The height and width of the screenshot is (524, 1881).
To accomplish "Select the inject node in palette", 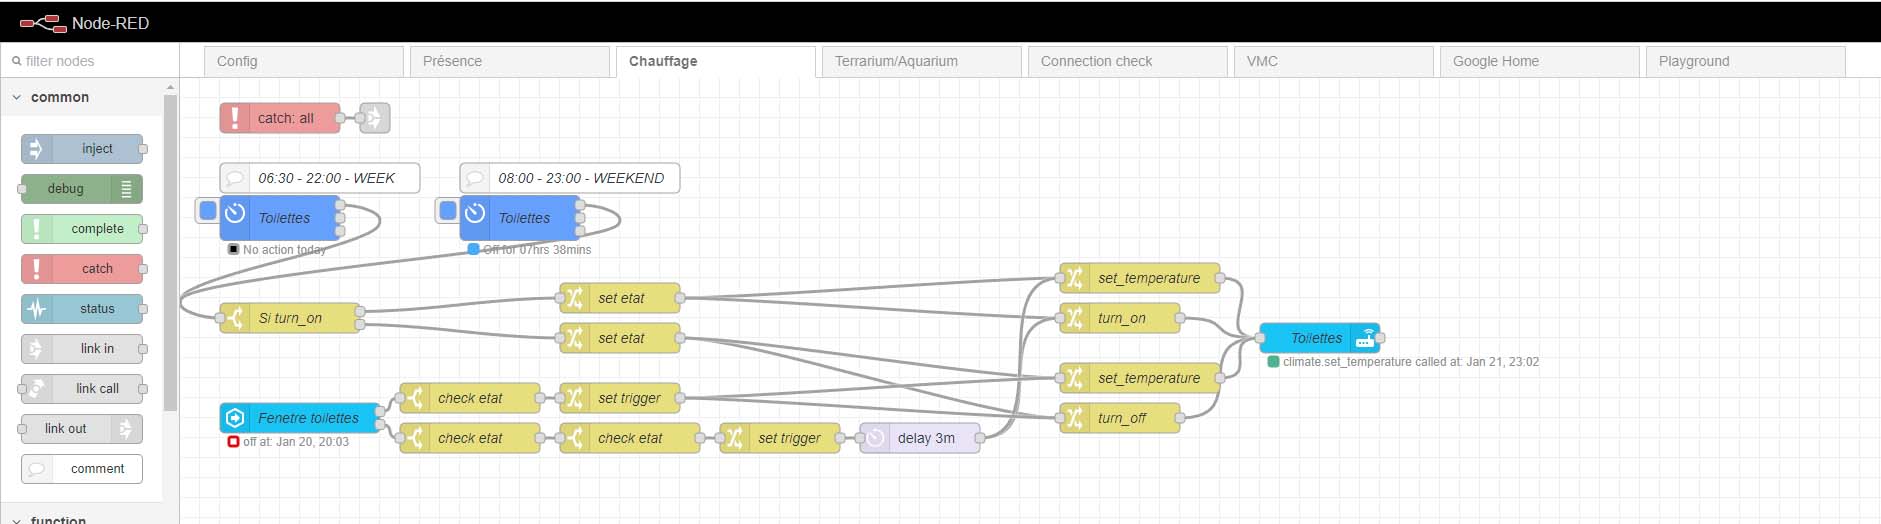I will point(96,149).
